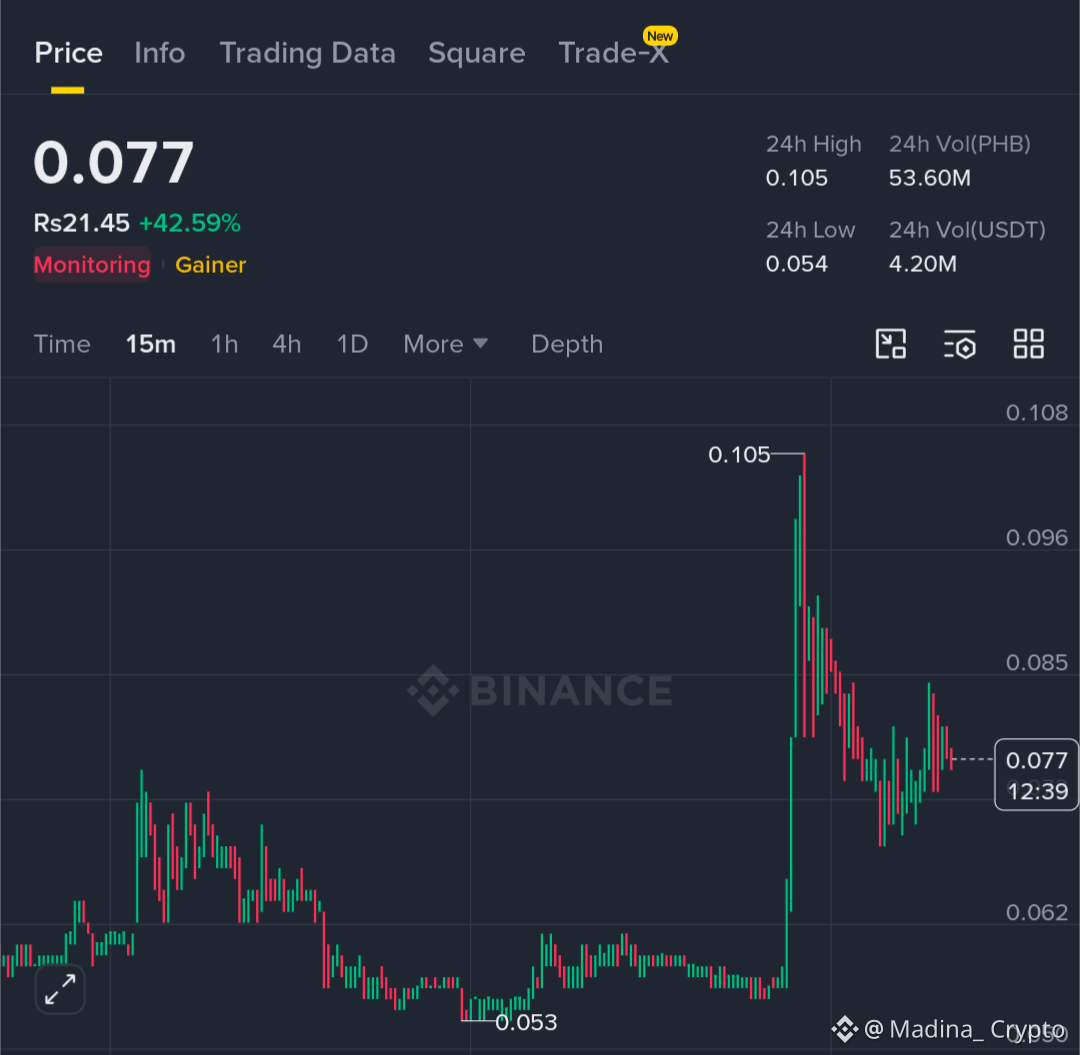The width and height of the screenshot is (1080, 1055).
Task: Click the 0.096 axis price label
Action: (1037, 538)
